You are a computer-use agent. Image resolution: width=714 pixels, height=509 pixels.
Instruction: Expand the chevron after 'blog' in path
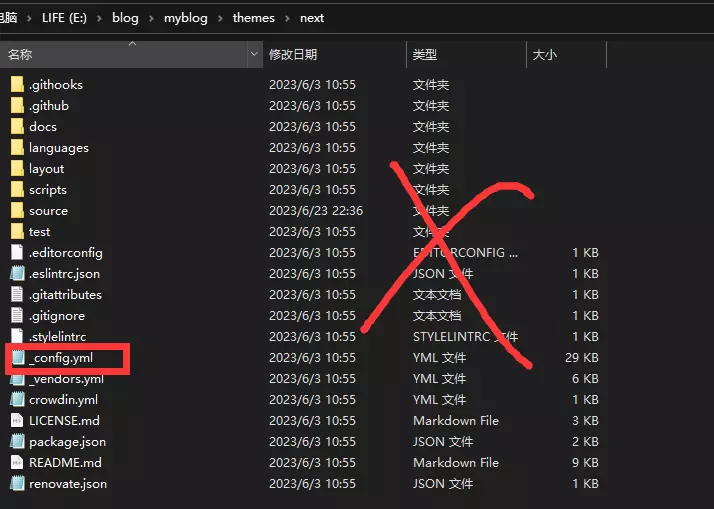tap(152, 18)
